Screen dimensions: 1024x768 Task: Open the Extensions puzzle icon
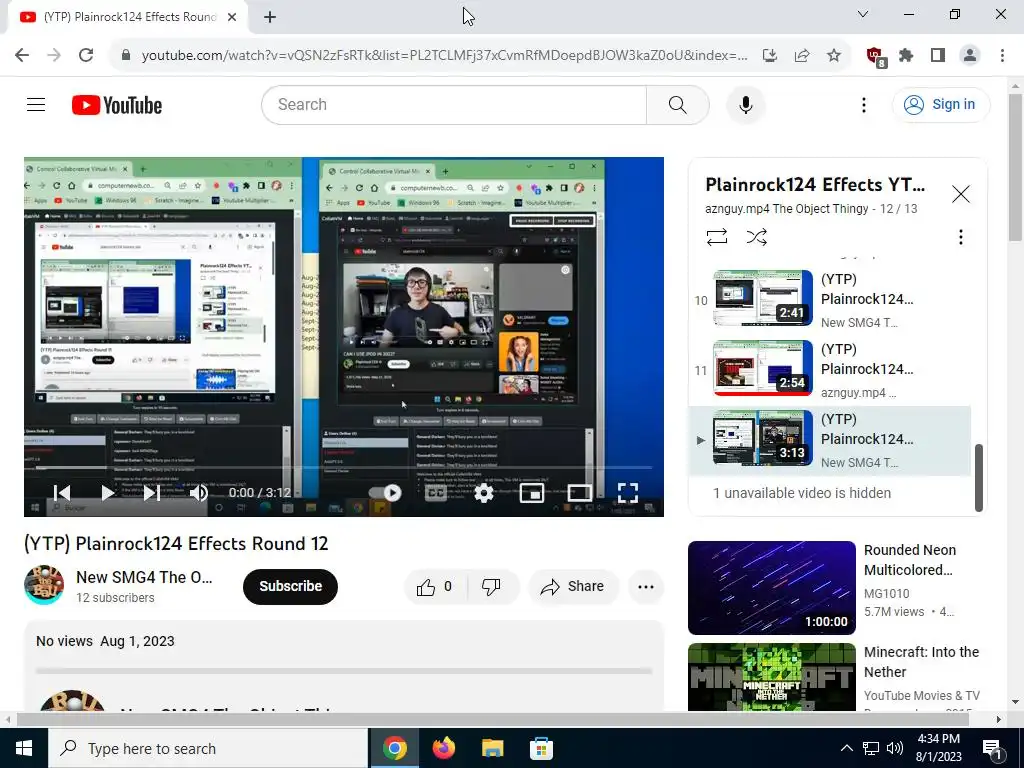906,56
